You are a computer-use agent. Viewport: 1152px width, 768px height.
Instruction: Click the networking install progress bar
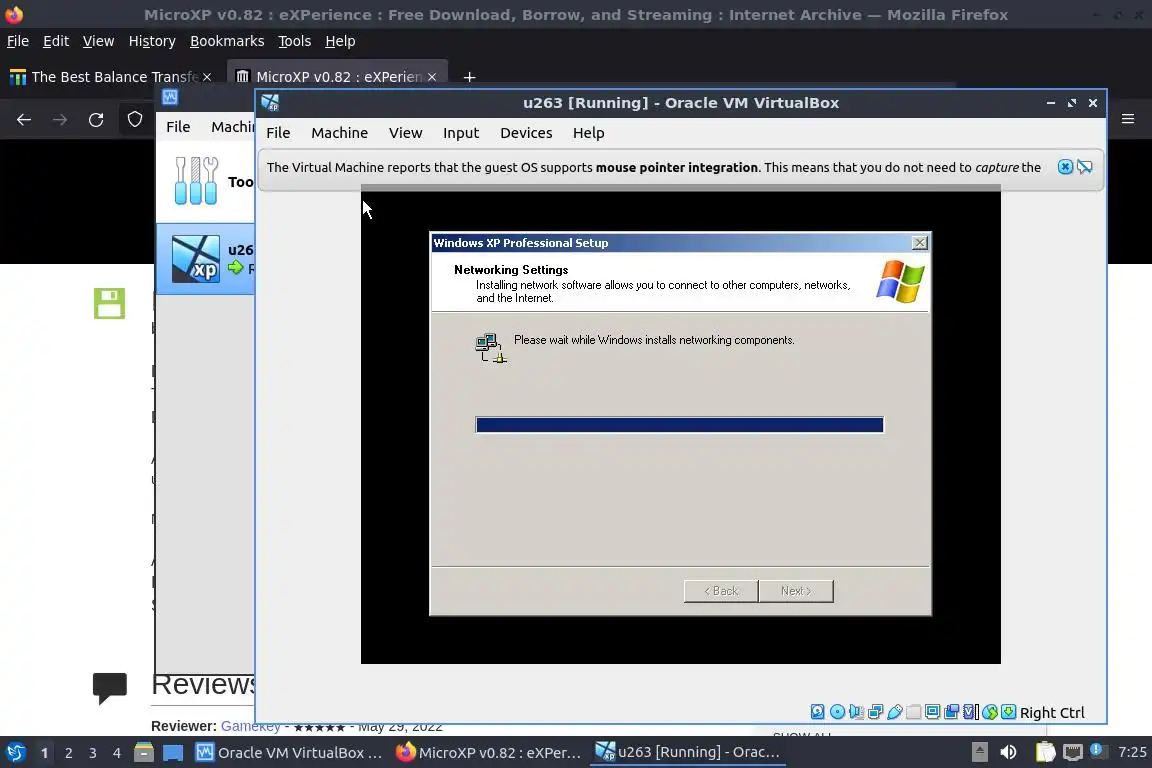pyautogui.click(x=680, y=425)
